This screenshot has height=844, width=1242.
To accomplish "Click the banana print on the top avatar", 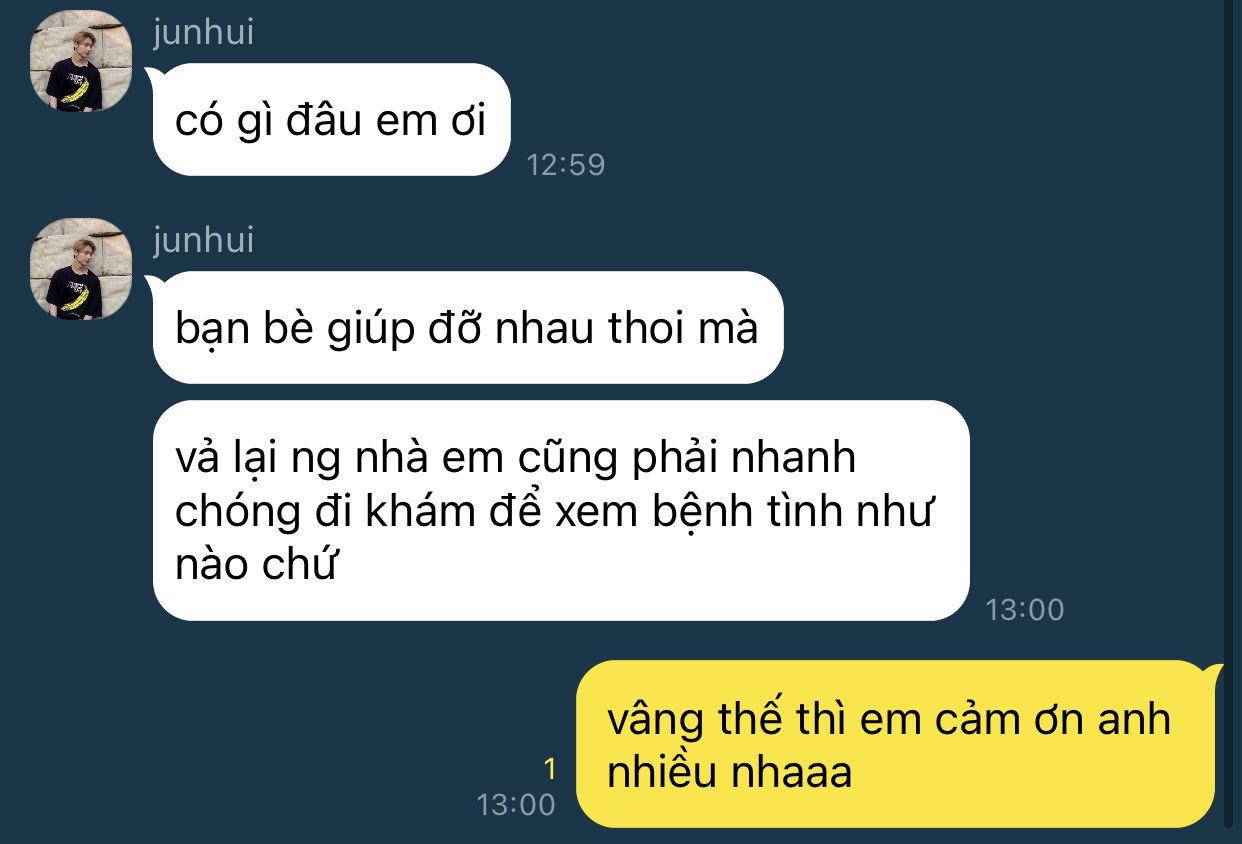I will [x=77, y=90].
